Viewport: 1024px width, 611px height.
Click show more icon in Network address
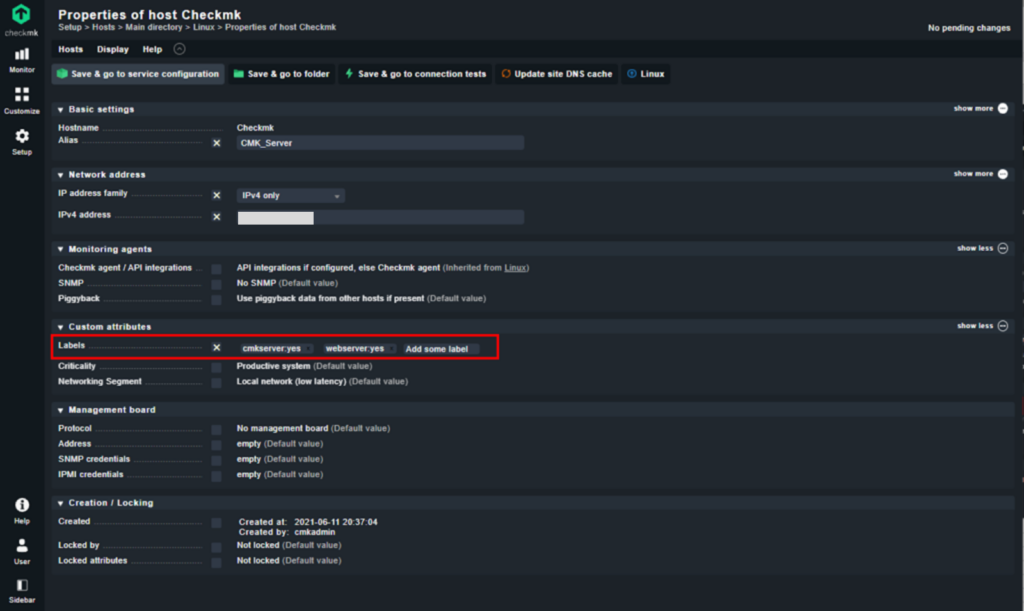point(1003,174)
